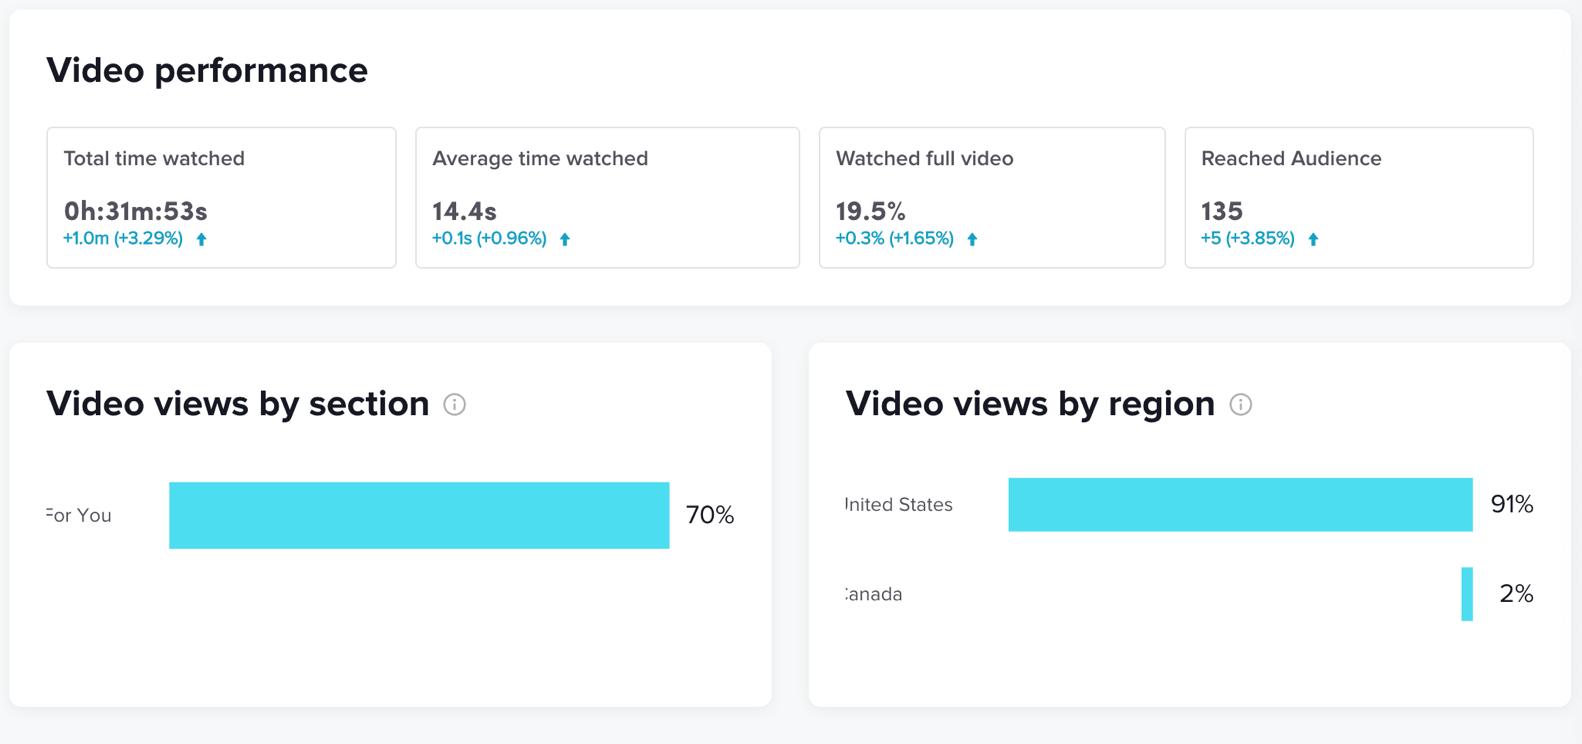Screen dimensions: 1582x744
Task: Click up arrow in Watched full video card
Action: (x=972, y=239)
